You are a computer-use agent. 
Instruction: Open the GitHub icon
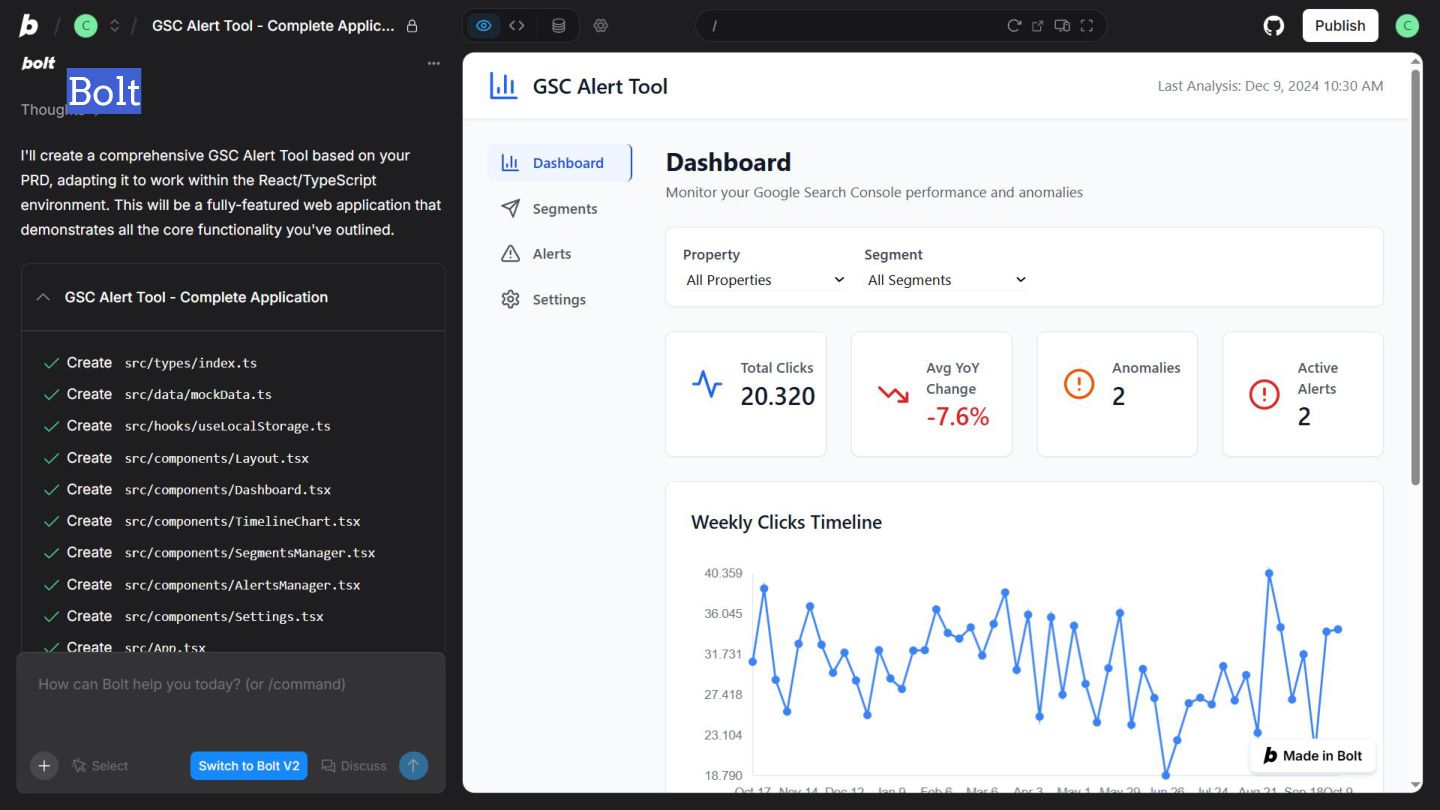(1274, 26)
